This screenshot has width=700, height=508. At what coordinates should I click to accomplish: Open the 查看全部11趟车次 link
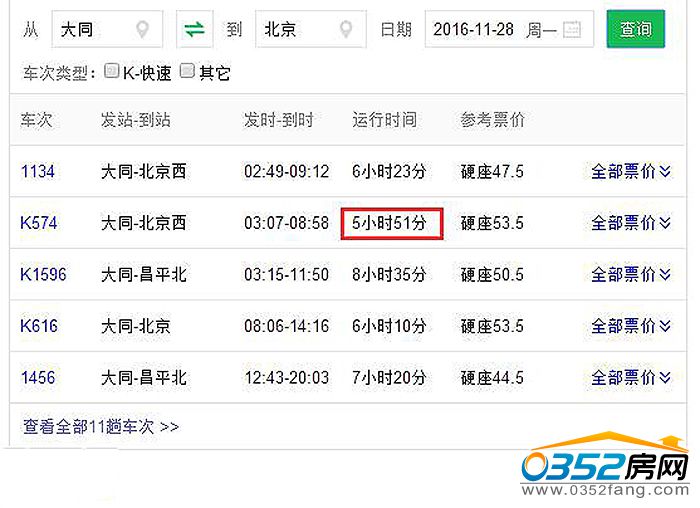click(x=101, y=426)
